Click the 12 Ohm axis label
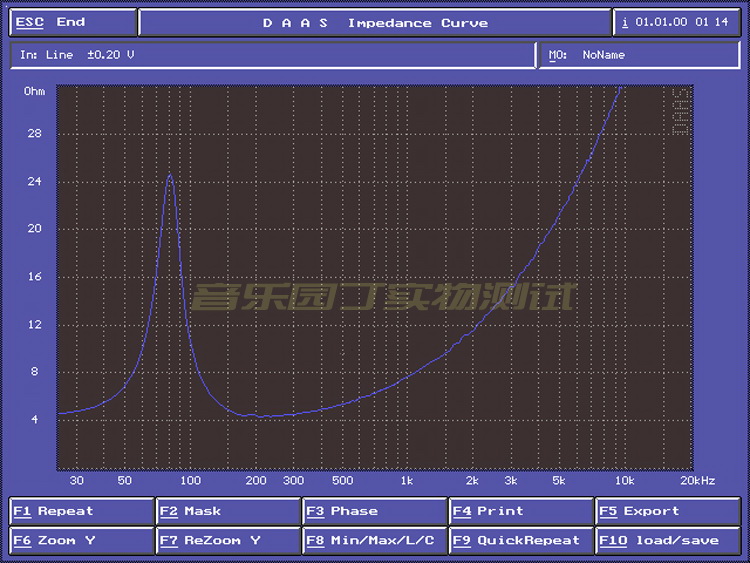 point(34,325)
